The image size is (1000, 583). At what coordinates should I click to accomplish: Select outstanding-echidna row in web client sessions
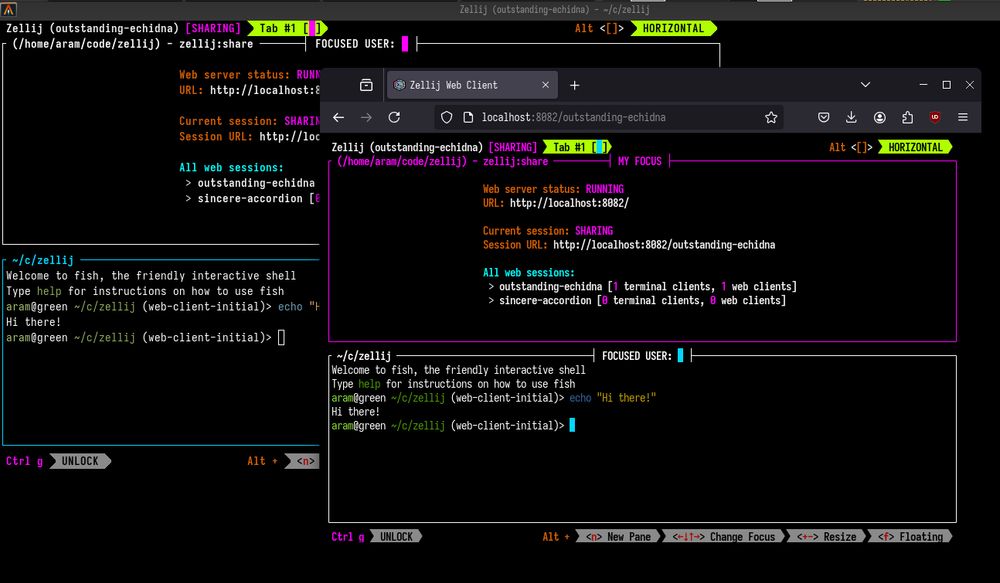(642, 286)
